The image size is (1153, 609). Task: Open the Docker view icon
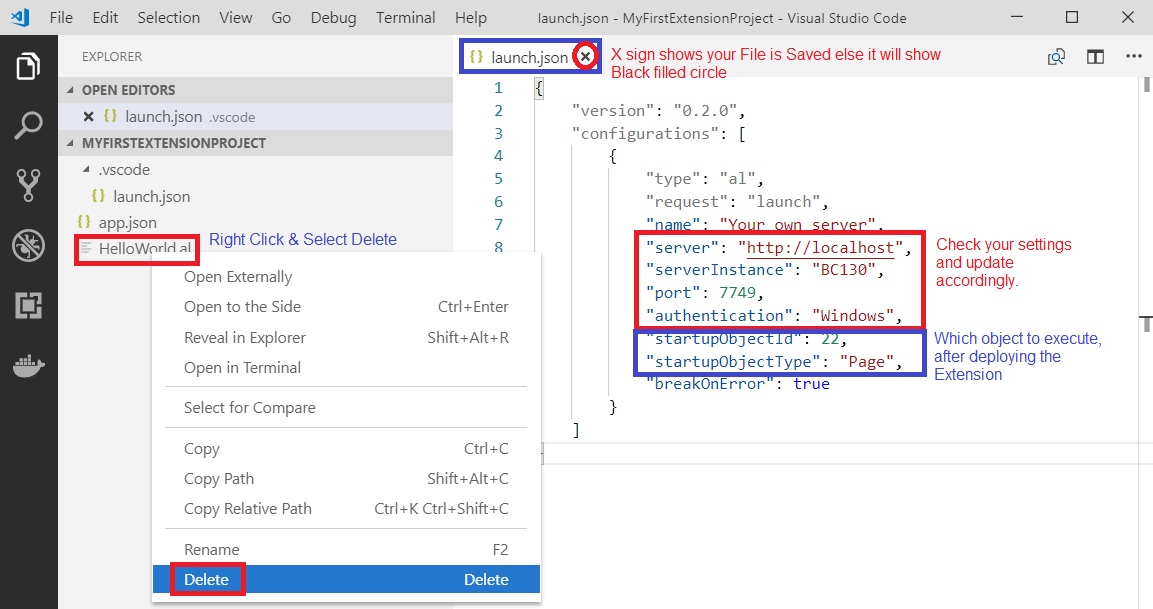[28, 365]
